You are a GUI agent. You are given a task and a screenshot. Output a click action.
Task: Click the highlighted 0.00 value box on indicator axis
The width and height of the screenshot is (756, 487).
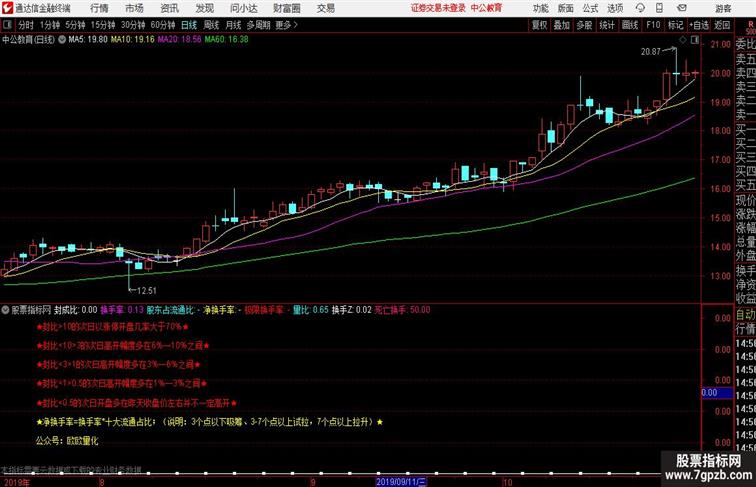tap(717, 392)
